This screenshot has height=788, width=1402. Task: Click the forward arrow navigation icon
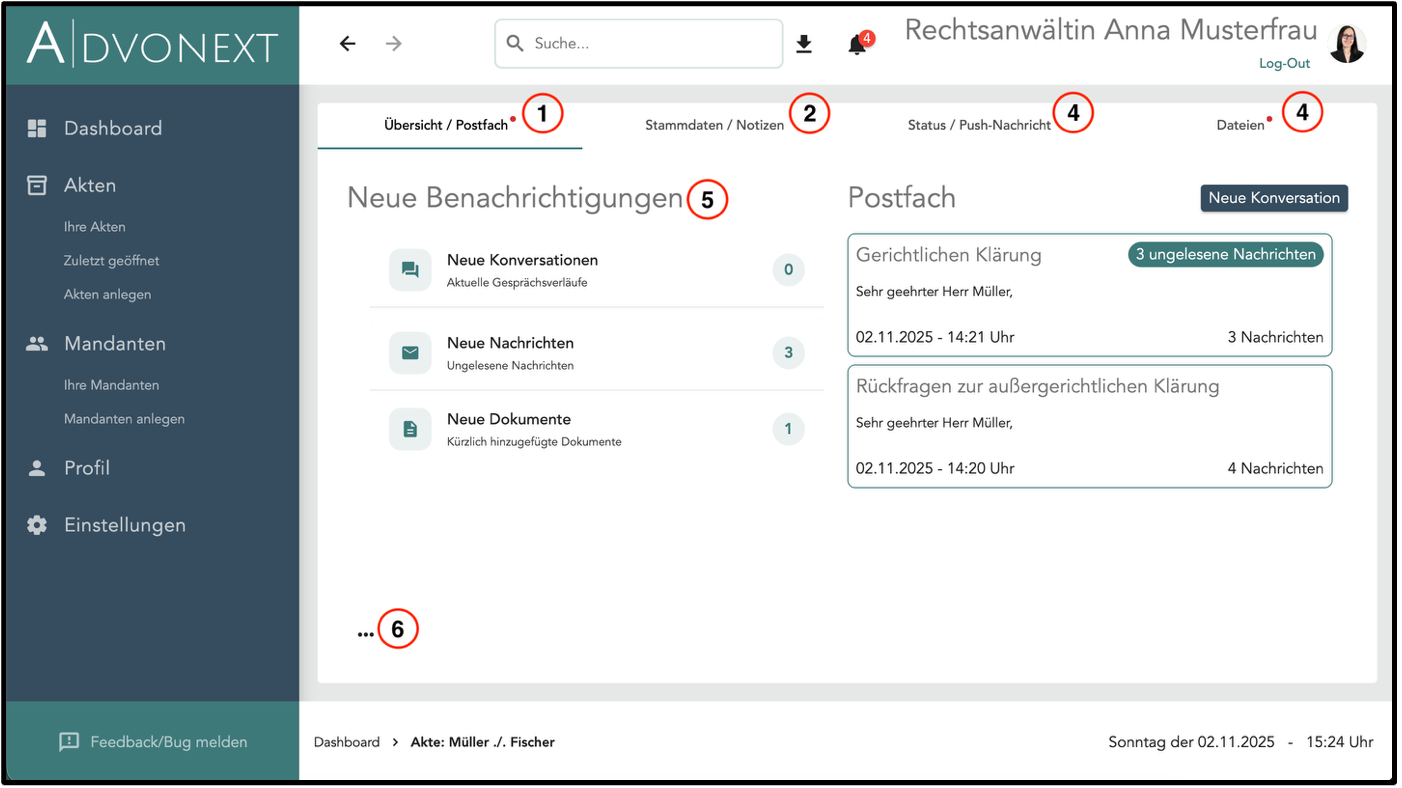tap(394, 44)
